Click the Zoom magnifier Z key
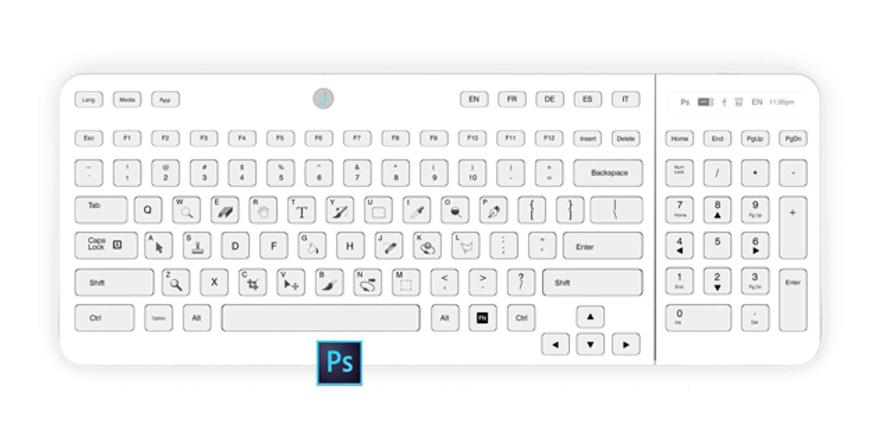 click(176, 282)
